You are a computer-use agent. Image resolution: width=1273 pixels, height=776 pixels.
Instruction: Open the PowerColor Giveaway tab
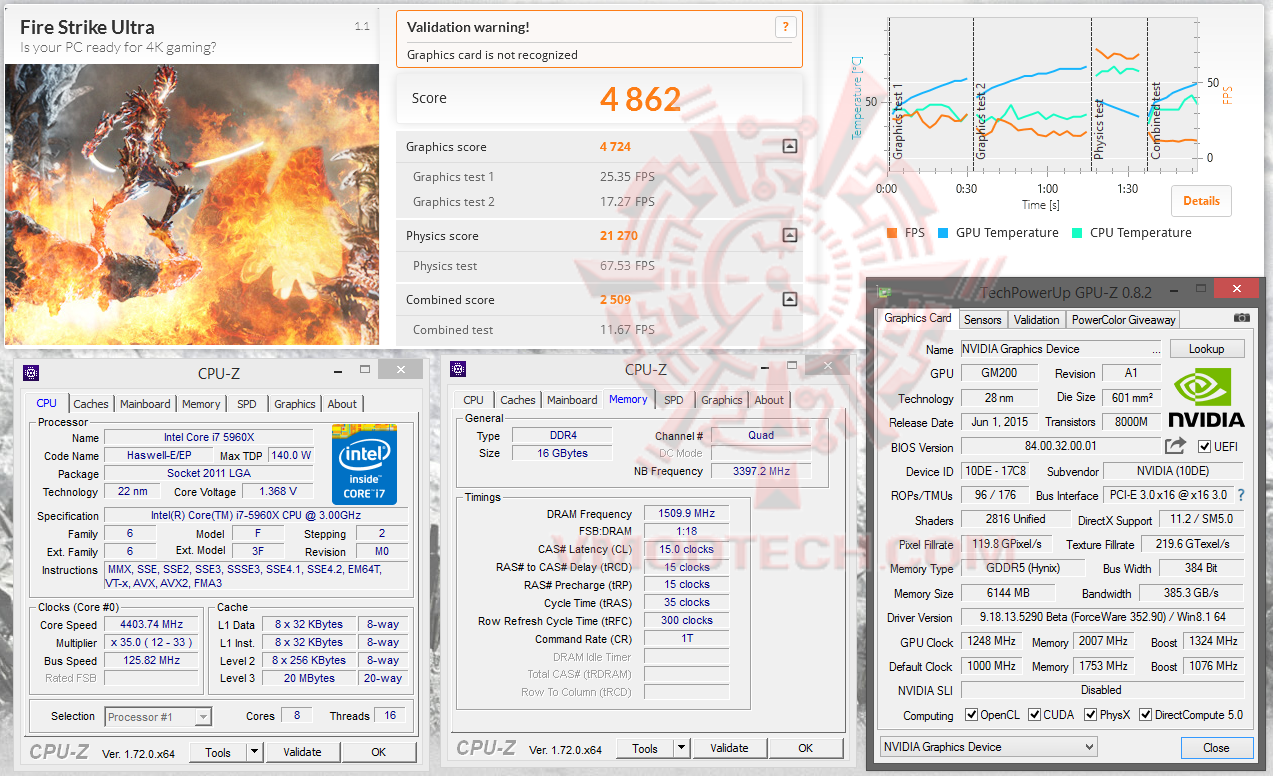tap(1124, 320)
